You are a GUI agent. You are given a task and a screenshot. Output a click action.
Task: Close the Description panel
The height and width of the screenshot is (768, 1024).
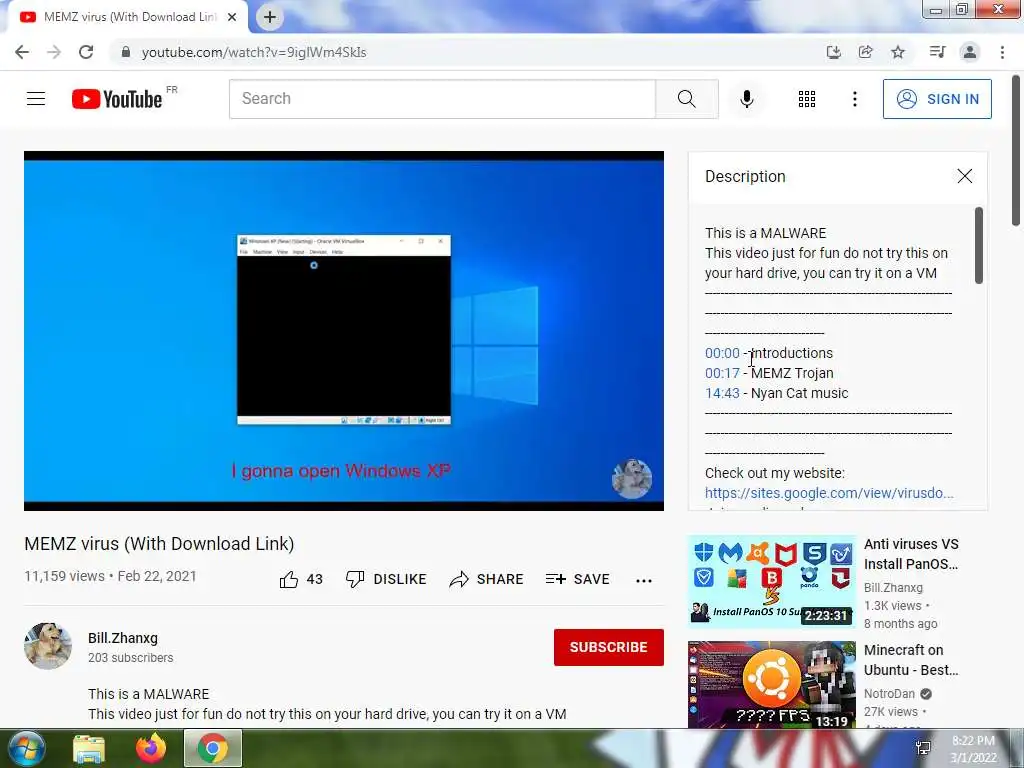pyautogui.click(x=965, y=176)
